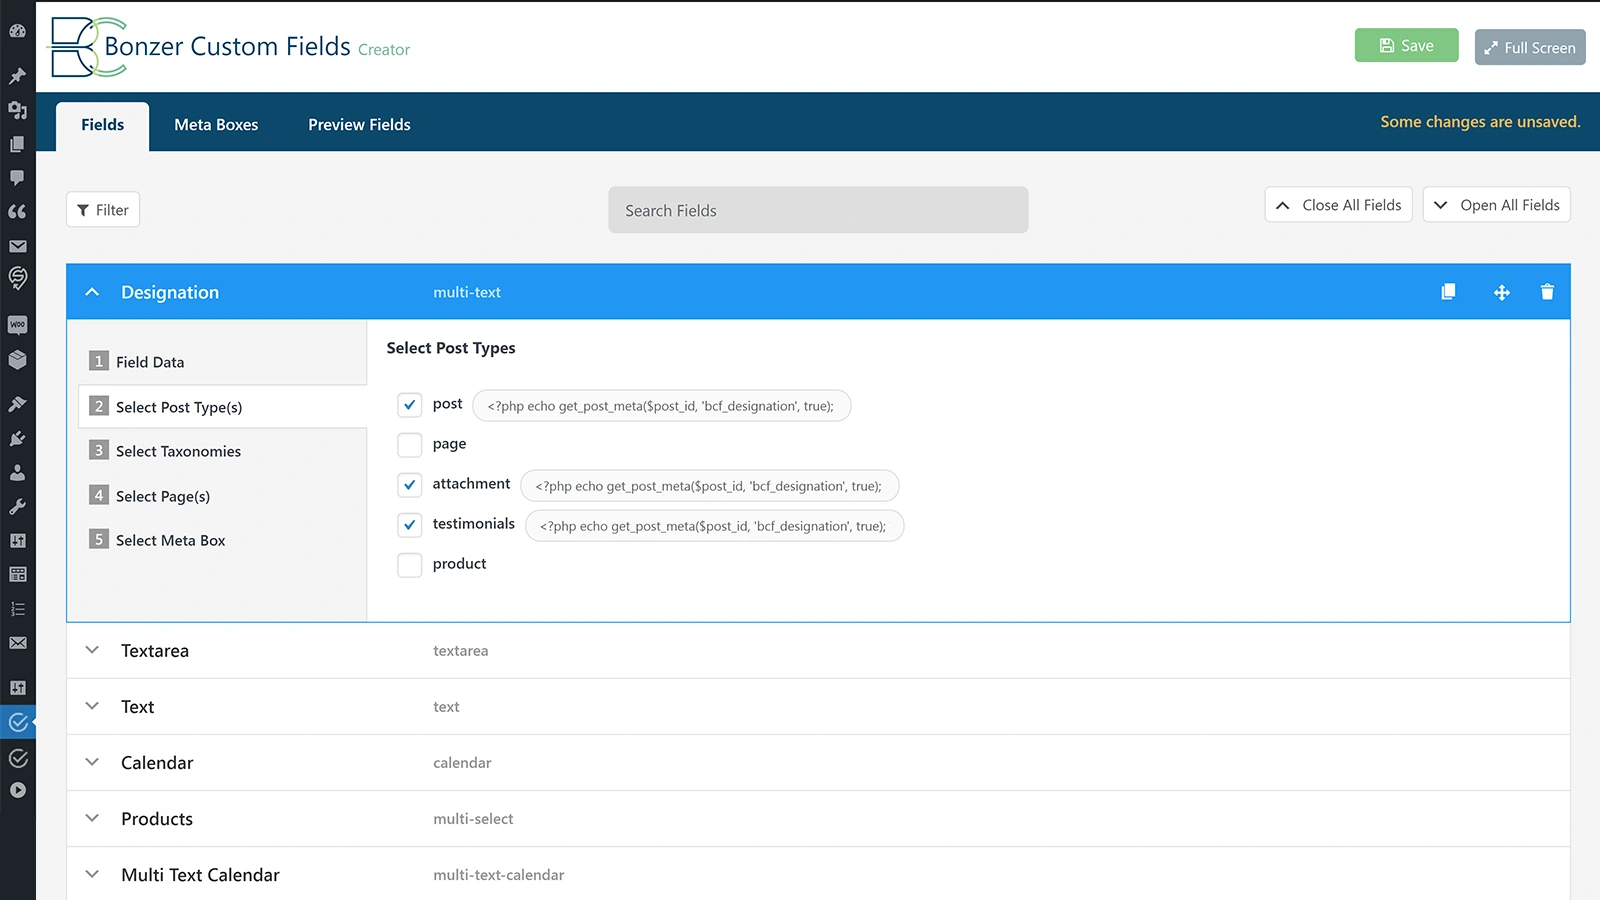Duplicate the Designation field via copy icon
The width and height of the screenshot is (1600, 900).
[x=1448, y=292]
